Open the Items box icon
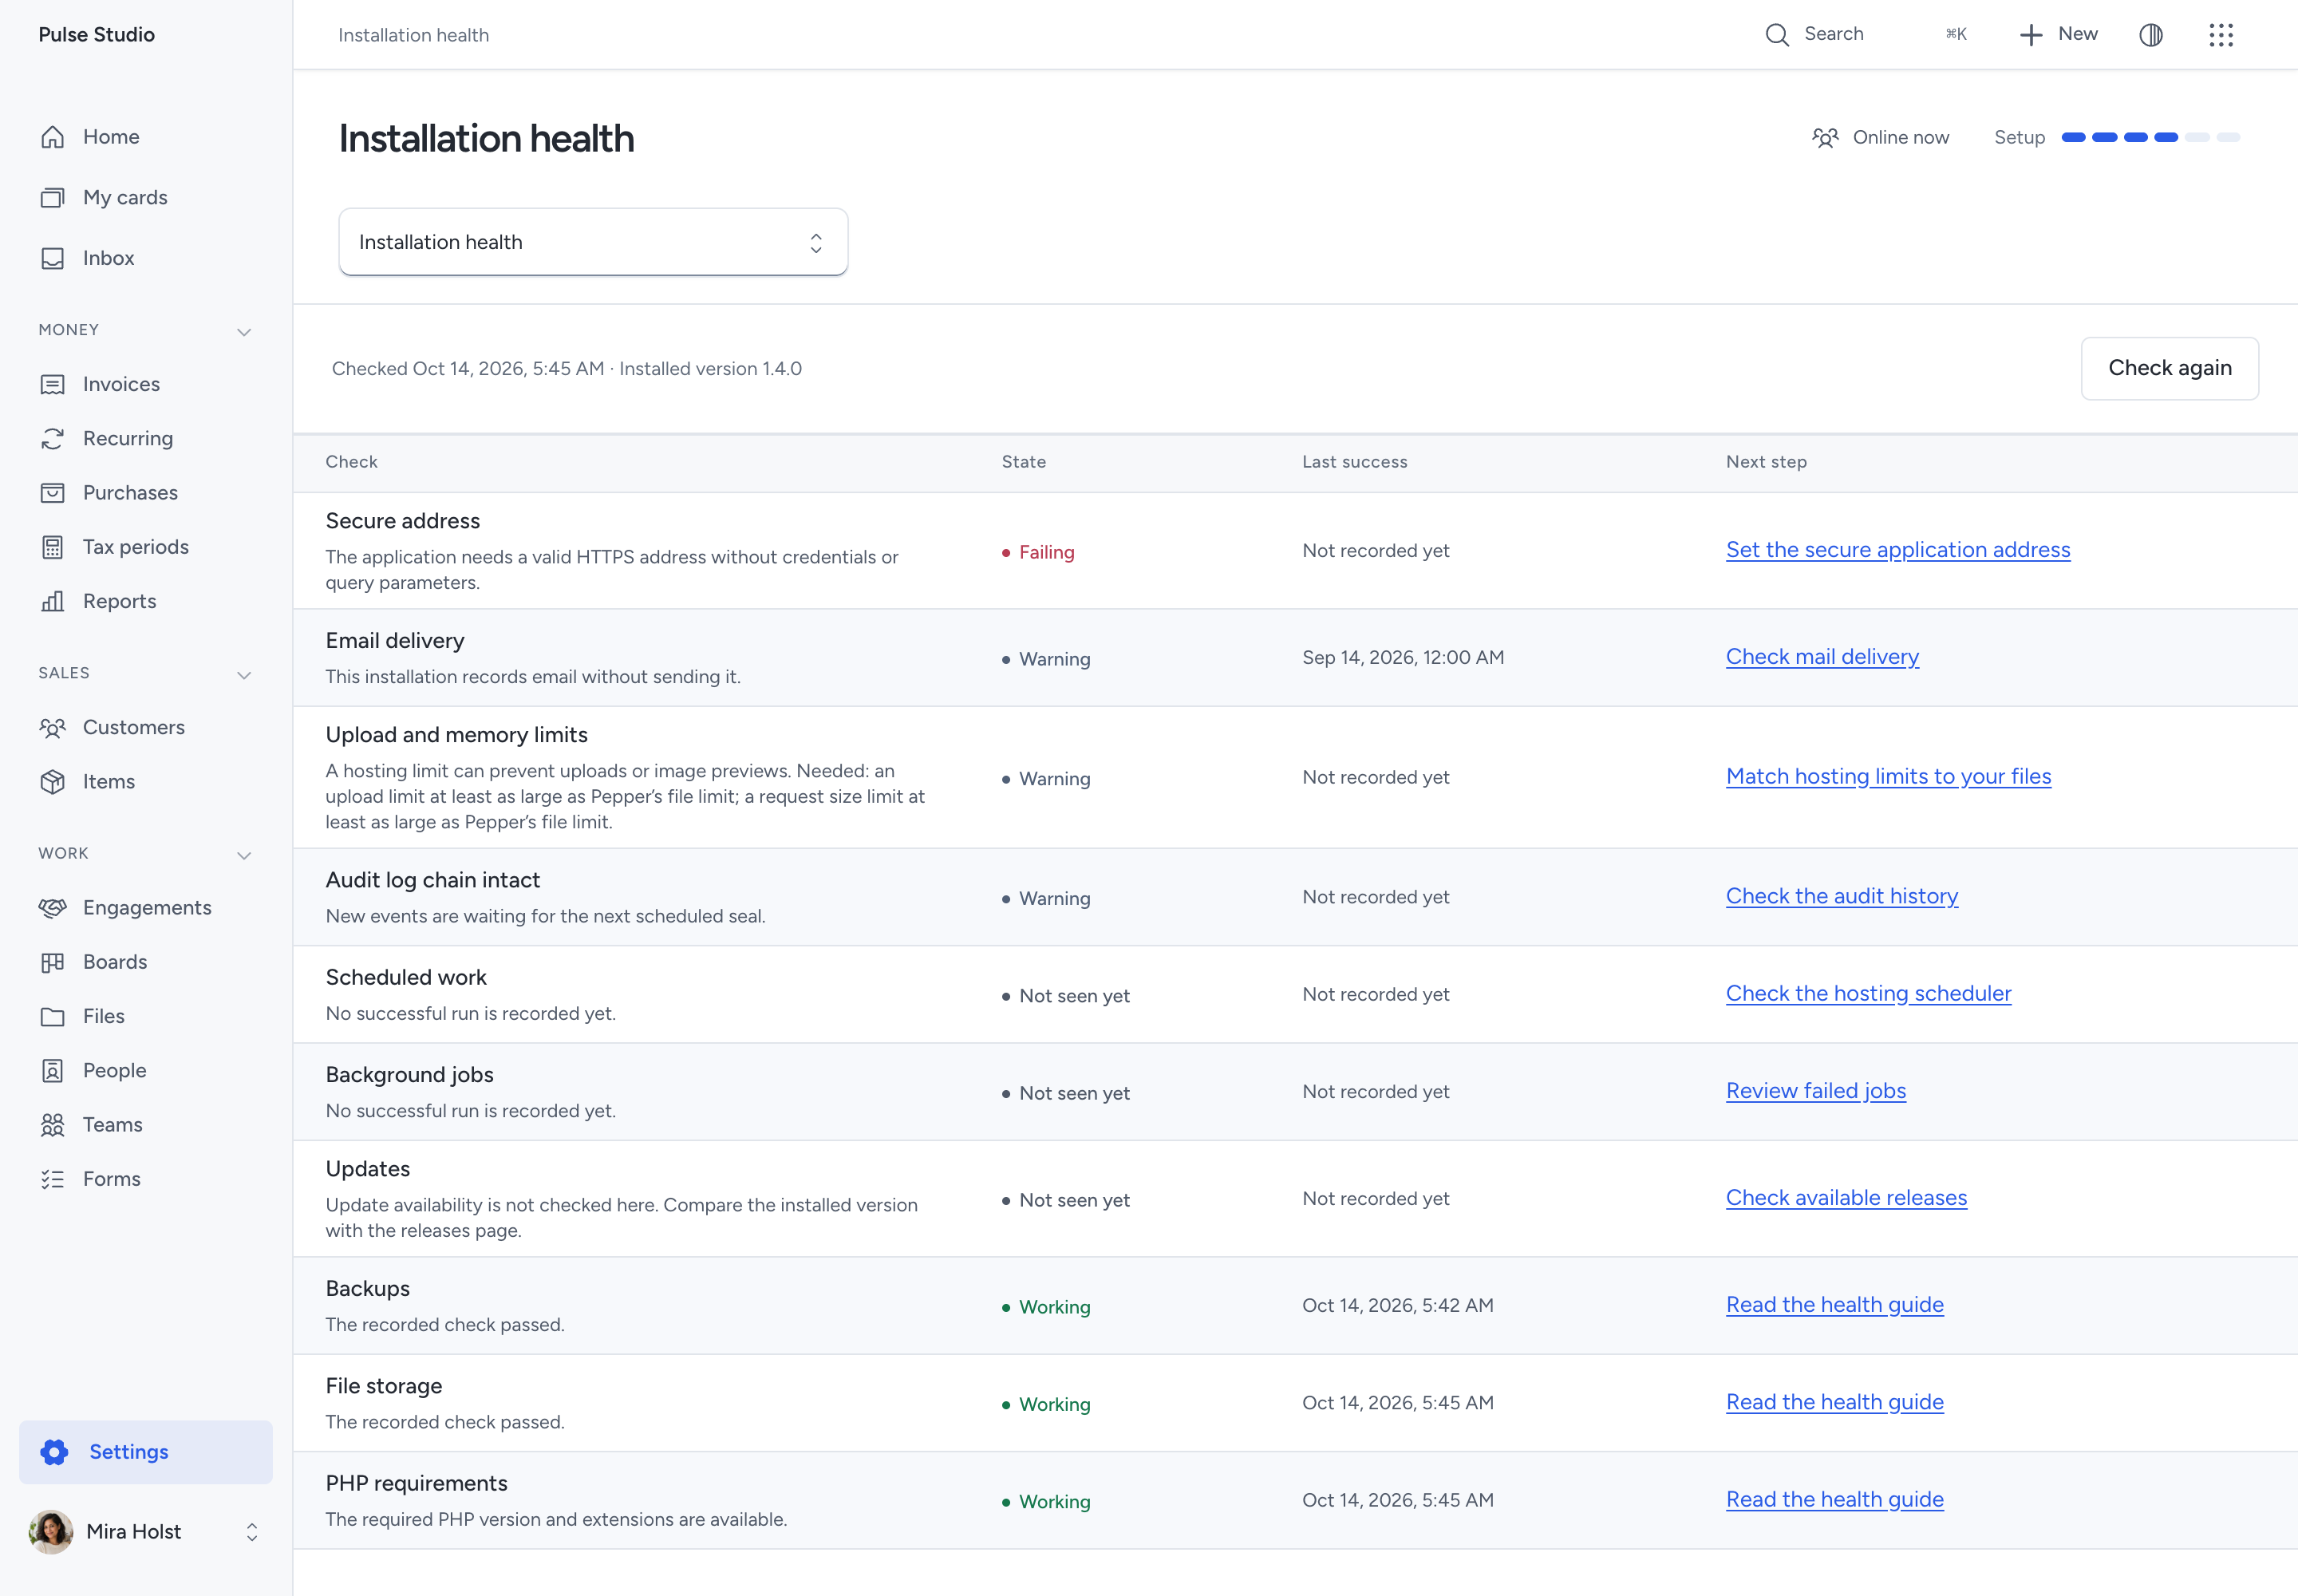Screen dimensions: 2298x1596 coord(52,781)
